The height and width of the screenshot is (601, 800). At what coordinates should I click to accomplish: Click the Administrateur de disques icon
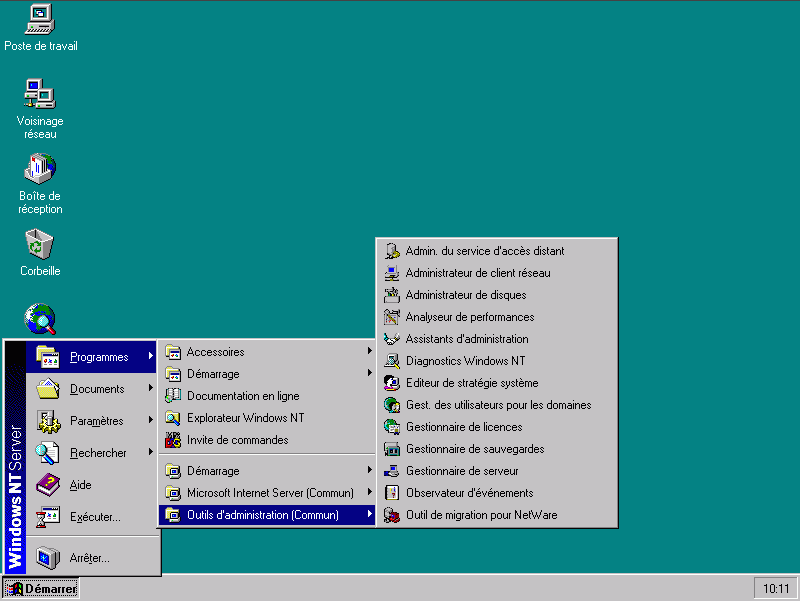(392, 295)
